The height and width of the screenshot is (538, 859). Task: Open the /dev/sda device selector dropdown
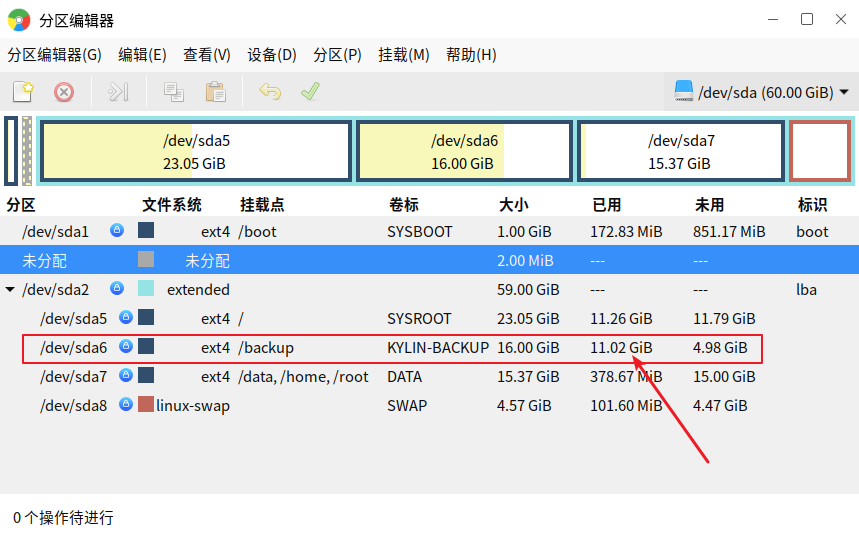point(761,92)
